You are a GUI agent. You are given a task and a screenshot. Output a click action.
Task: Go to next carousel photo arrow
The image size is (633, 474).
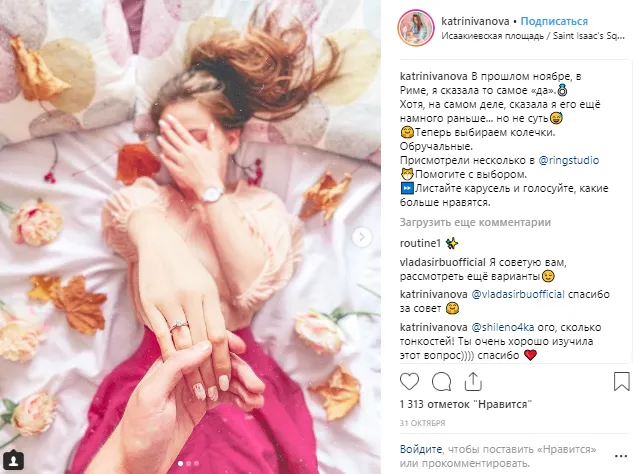pos(361,237)
